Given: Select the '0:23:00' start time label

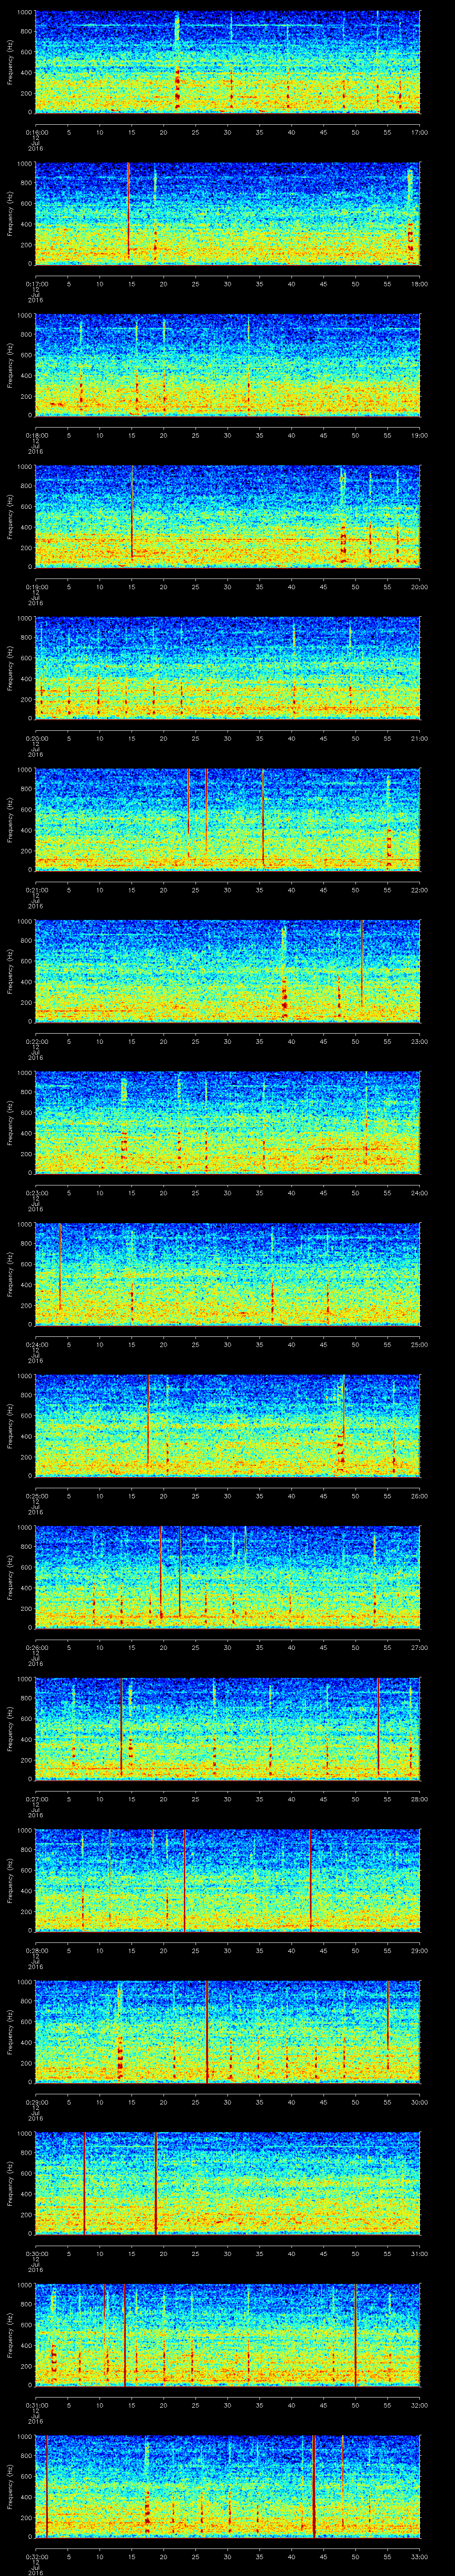Looking at the screenshot, I should [36, 1192].
